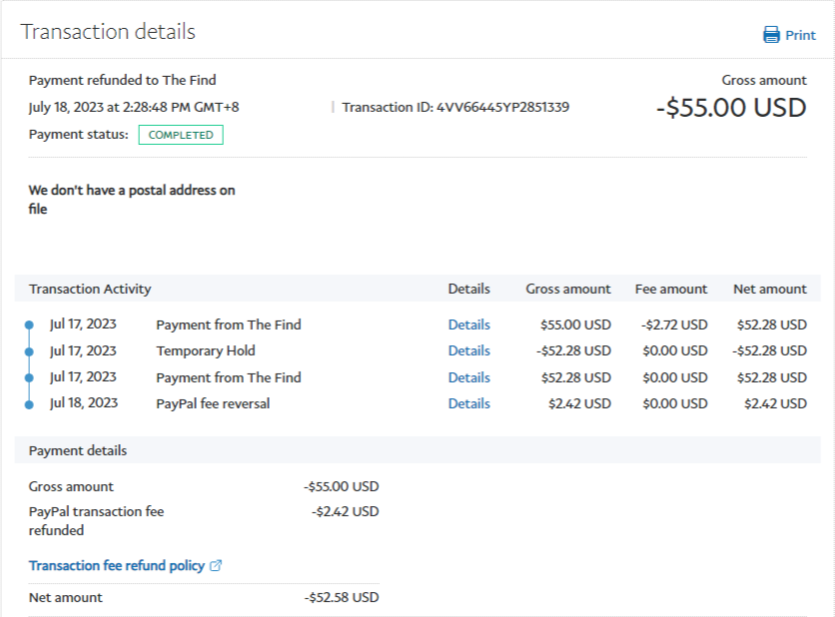Open the Transaction fee refund policy link
The width and height of the screenshot is (835, 617).
116,566
